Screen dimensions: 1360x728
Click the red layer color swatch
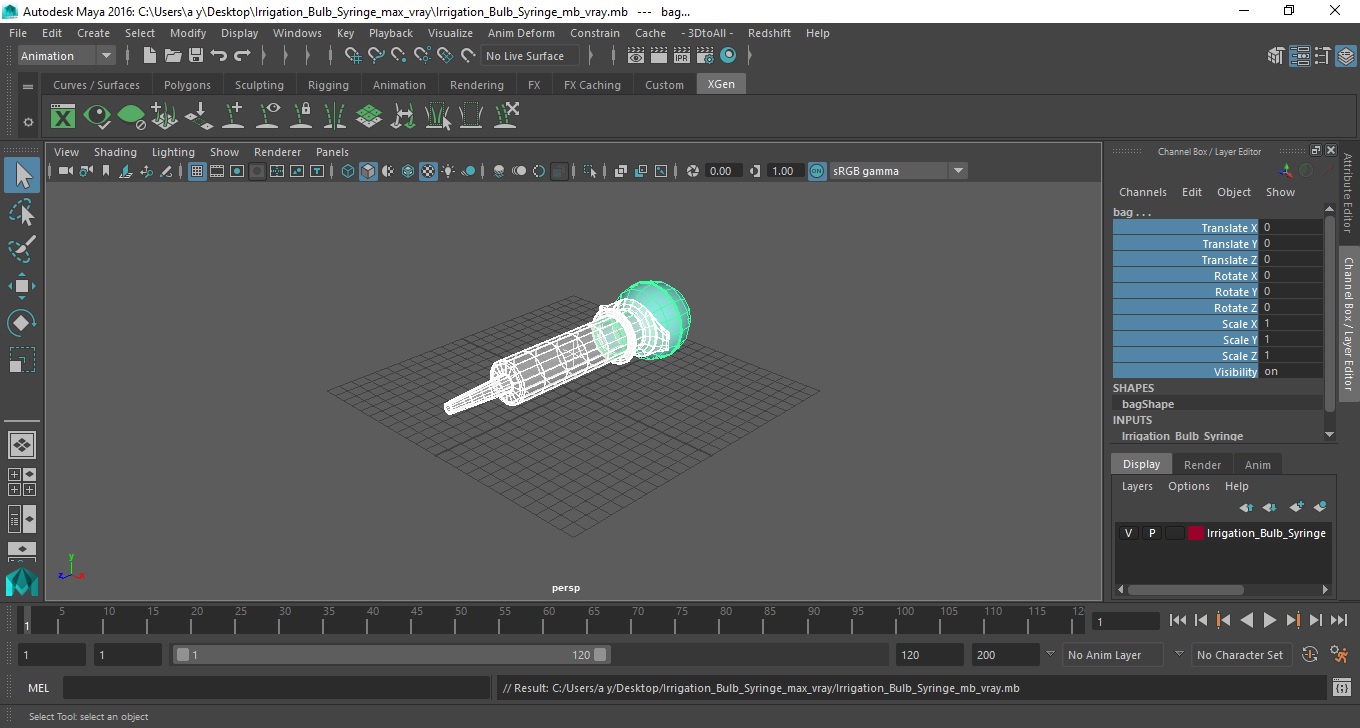point(1196,533)
